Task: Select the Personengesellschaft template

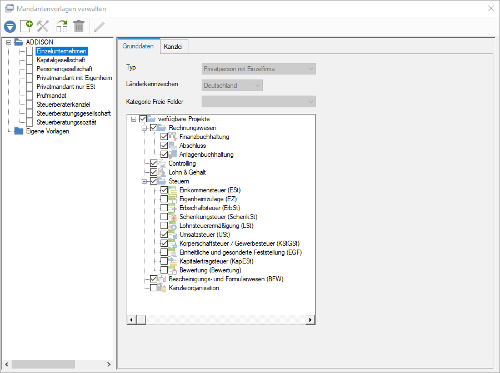Action: tap(64, 69)
